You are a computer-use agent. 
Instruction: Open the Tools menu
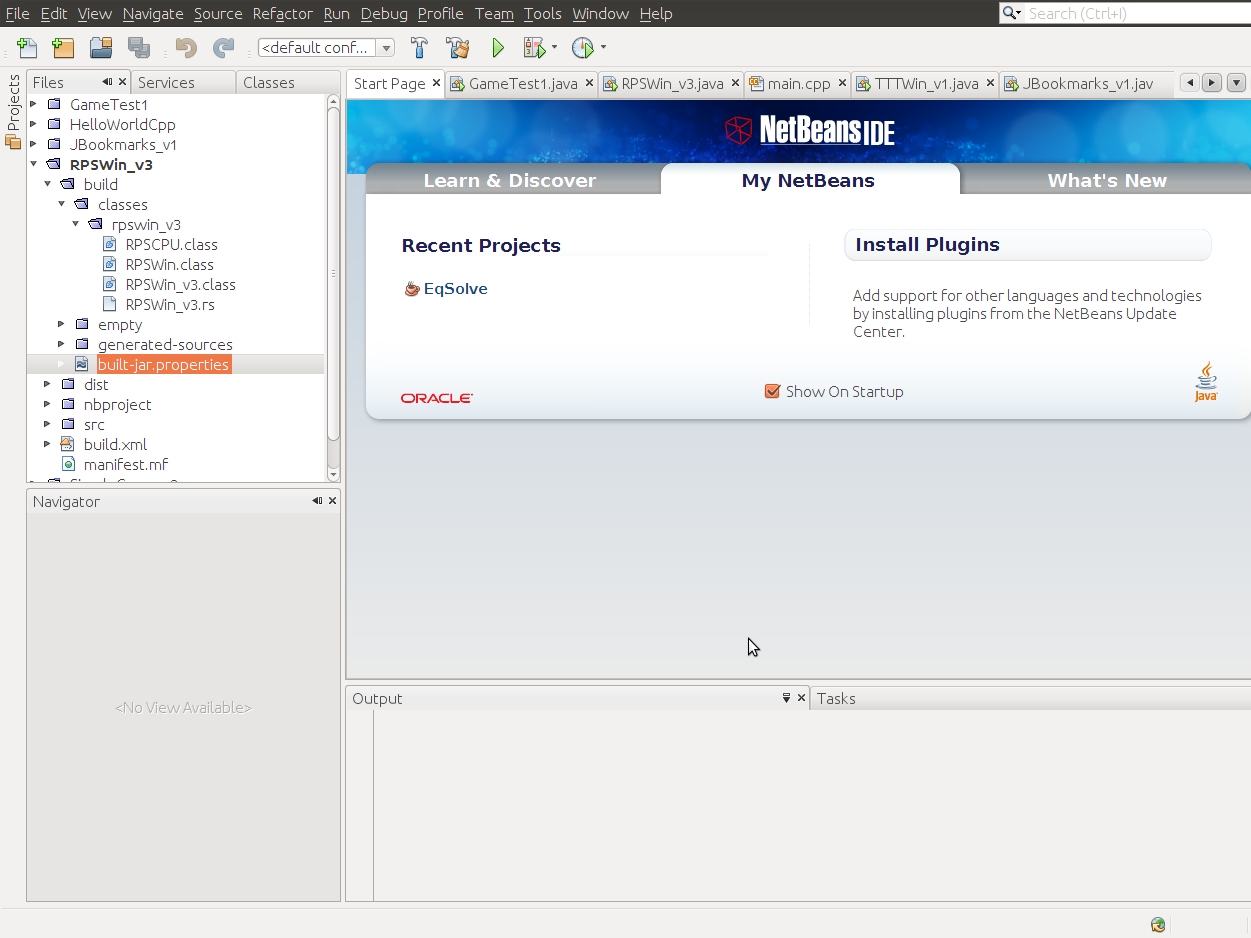pyautogui.click(x=543, y=13)
